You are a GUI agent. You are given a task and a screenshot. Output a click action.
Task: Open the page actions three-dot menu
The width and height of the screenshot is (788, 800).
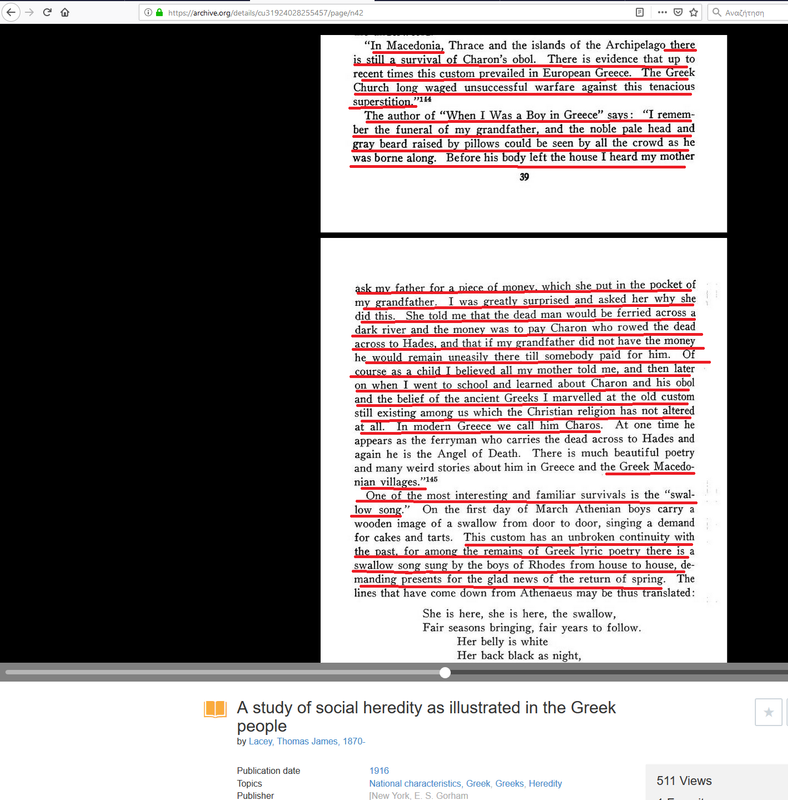point(662,12)
